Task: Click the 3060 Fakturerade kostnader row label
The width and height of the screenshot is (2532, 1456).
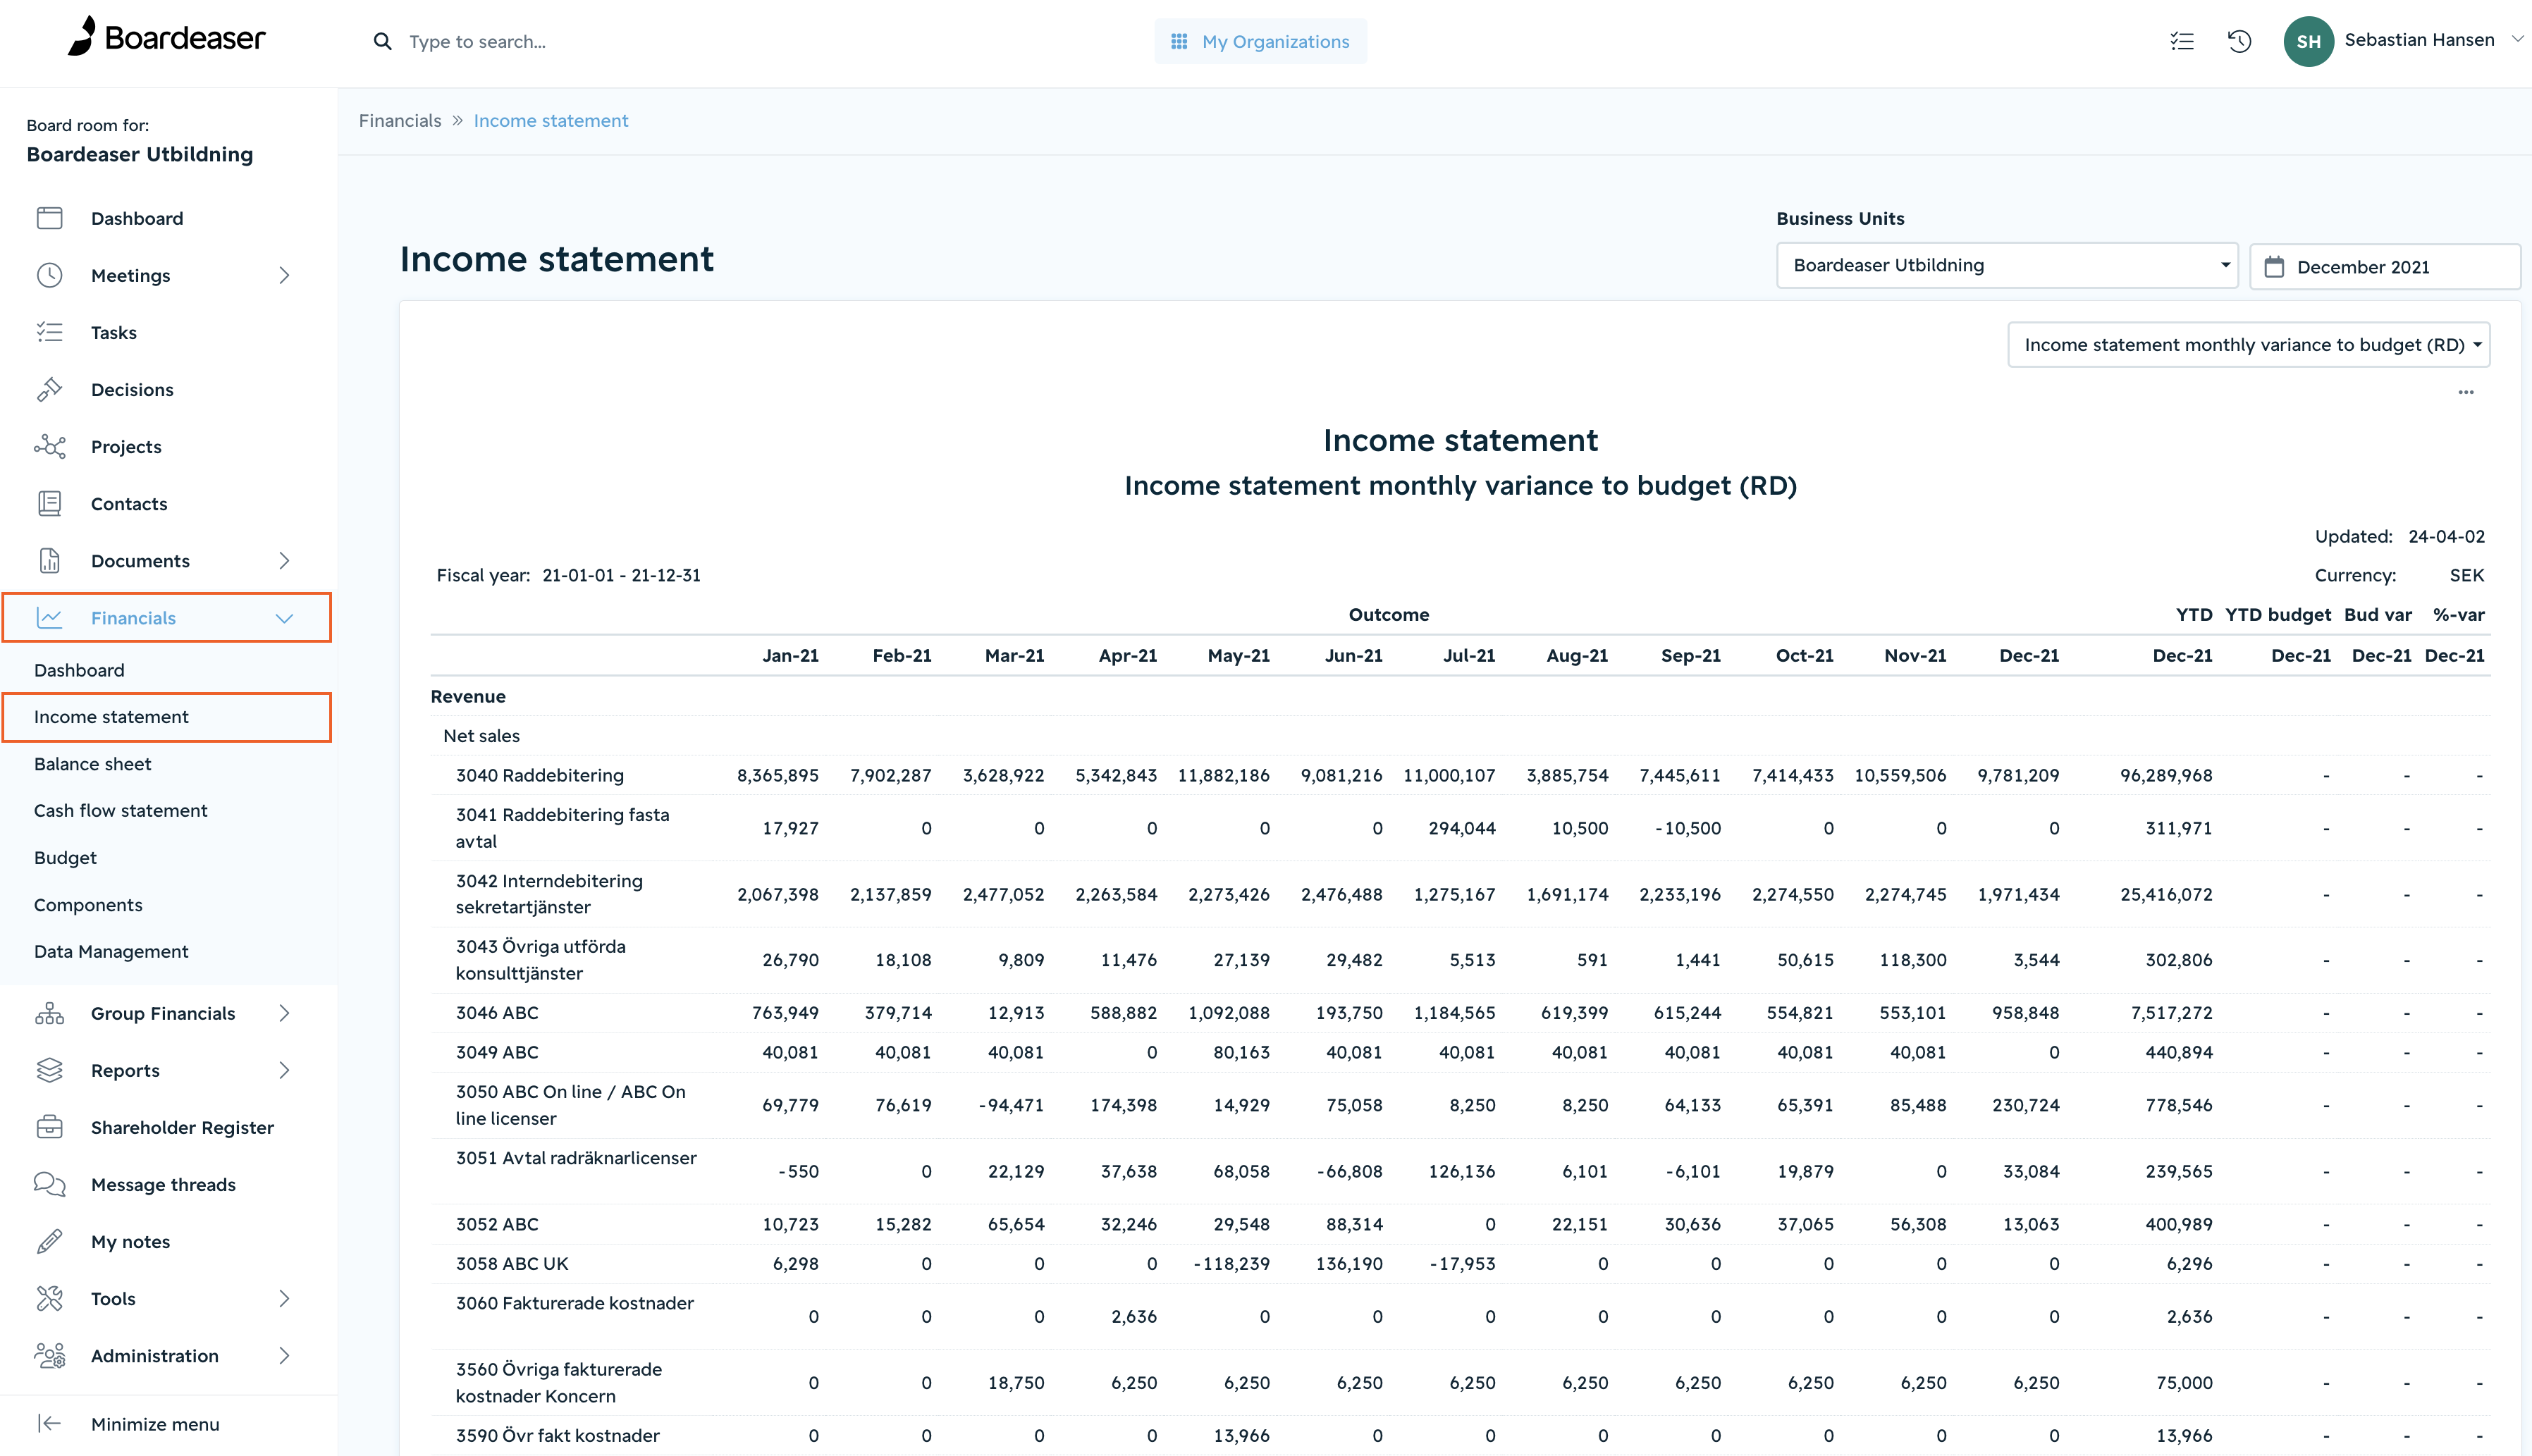Action: point(574,1303)
